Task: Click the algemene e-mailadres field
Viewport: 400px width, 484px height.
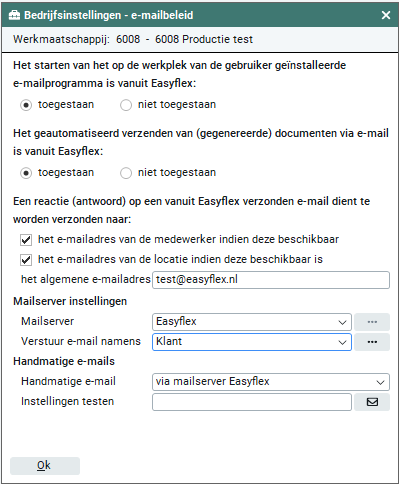Action: click(271, 280)
